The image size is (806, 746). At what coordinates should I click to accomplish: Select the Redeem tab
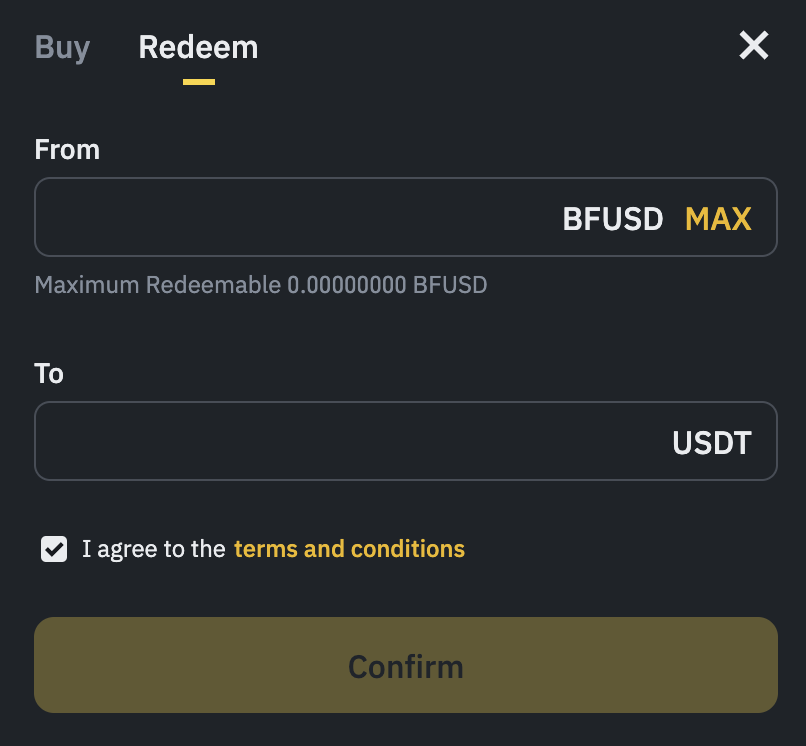click(197, 47)
